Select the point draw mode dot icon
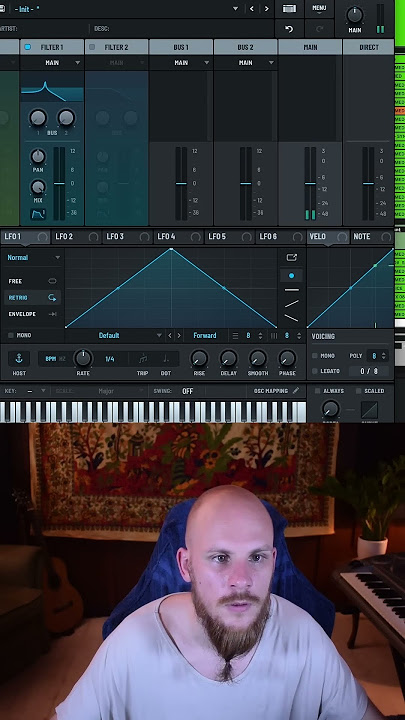This screenshot has width=405, height=720. point(291,276)
